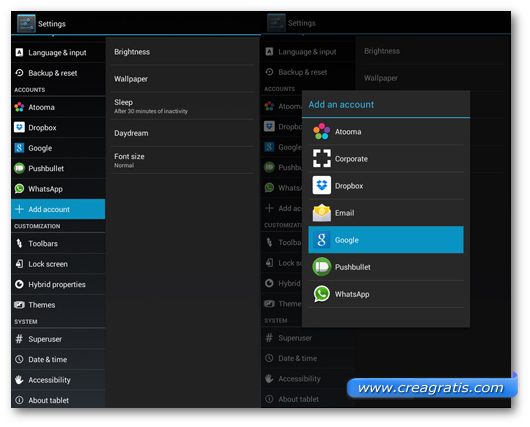Open Lock screen in left settings panel

pyautogui.click(x=58, y=264)
